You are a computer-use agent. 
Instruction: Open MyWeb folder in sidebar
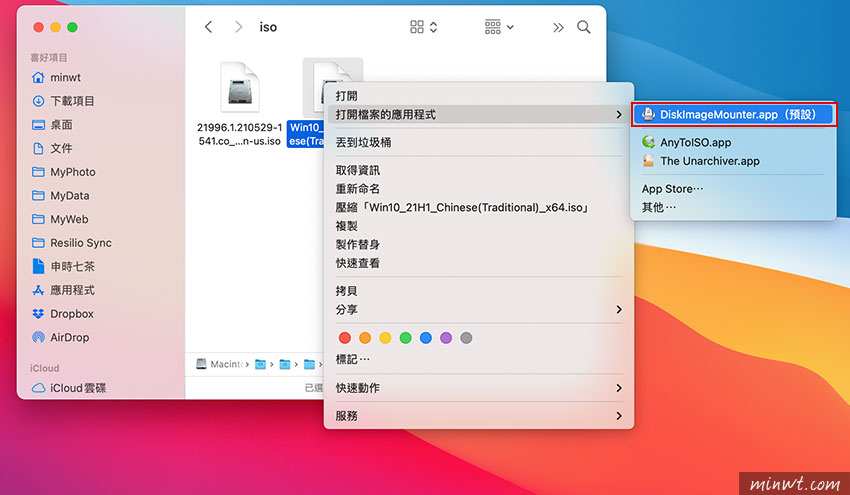[60, 219]
